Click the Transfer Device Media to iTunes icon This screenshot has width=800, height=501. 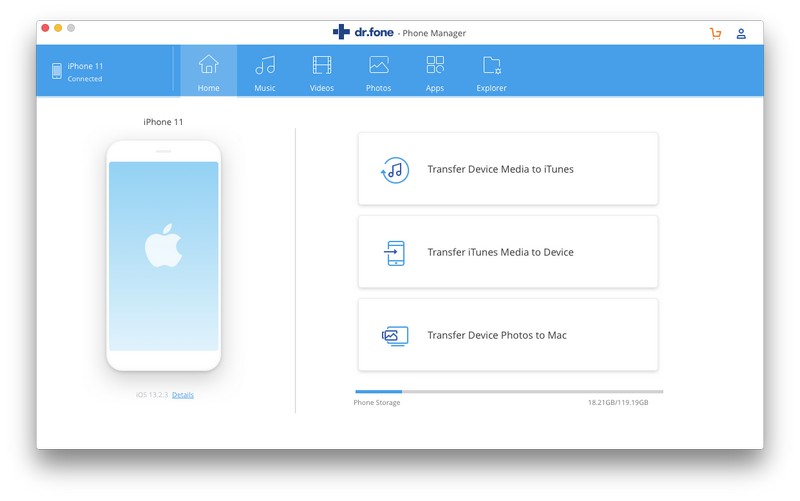395,170
